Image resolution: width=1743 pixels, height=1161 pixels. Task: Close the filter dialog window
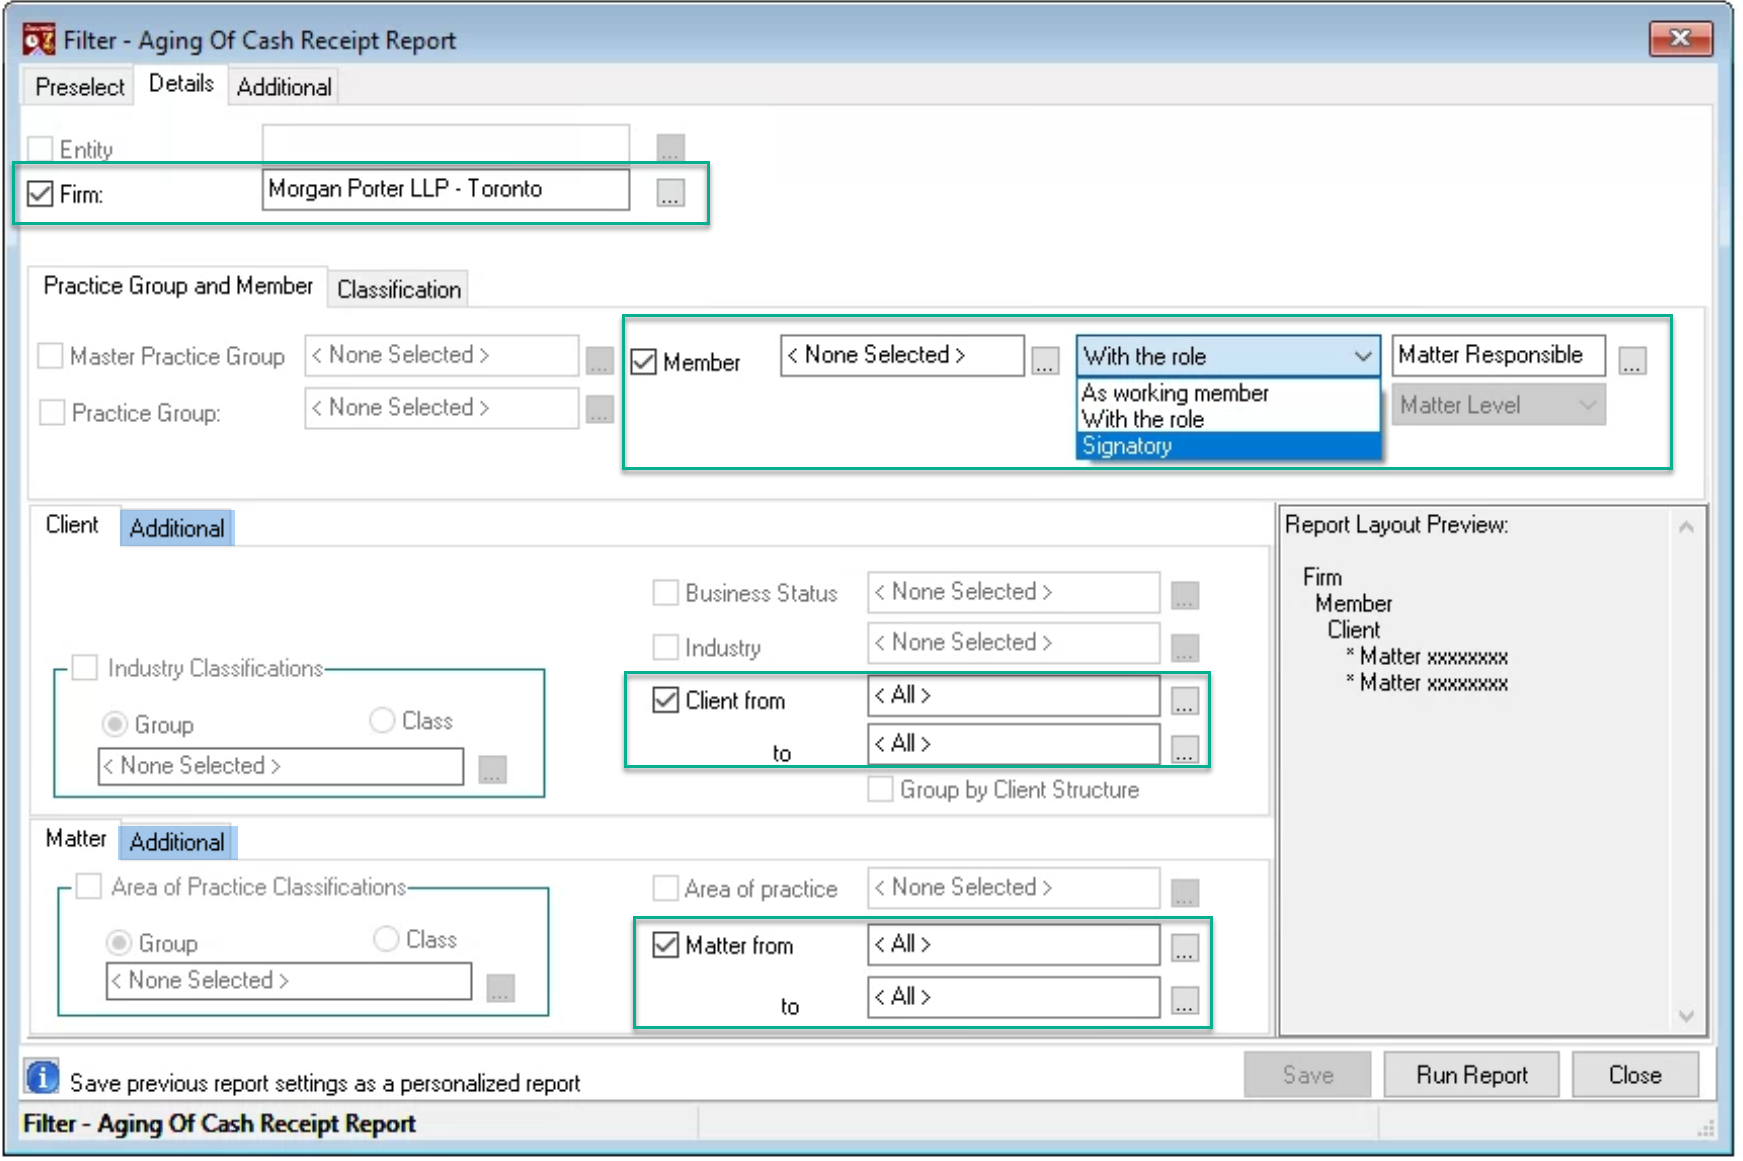(x=1681, y=38)
